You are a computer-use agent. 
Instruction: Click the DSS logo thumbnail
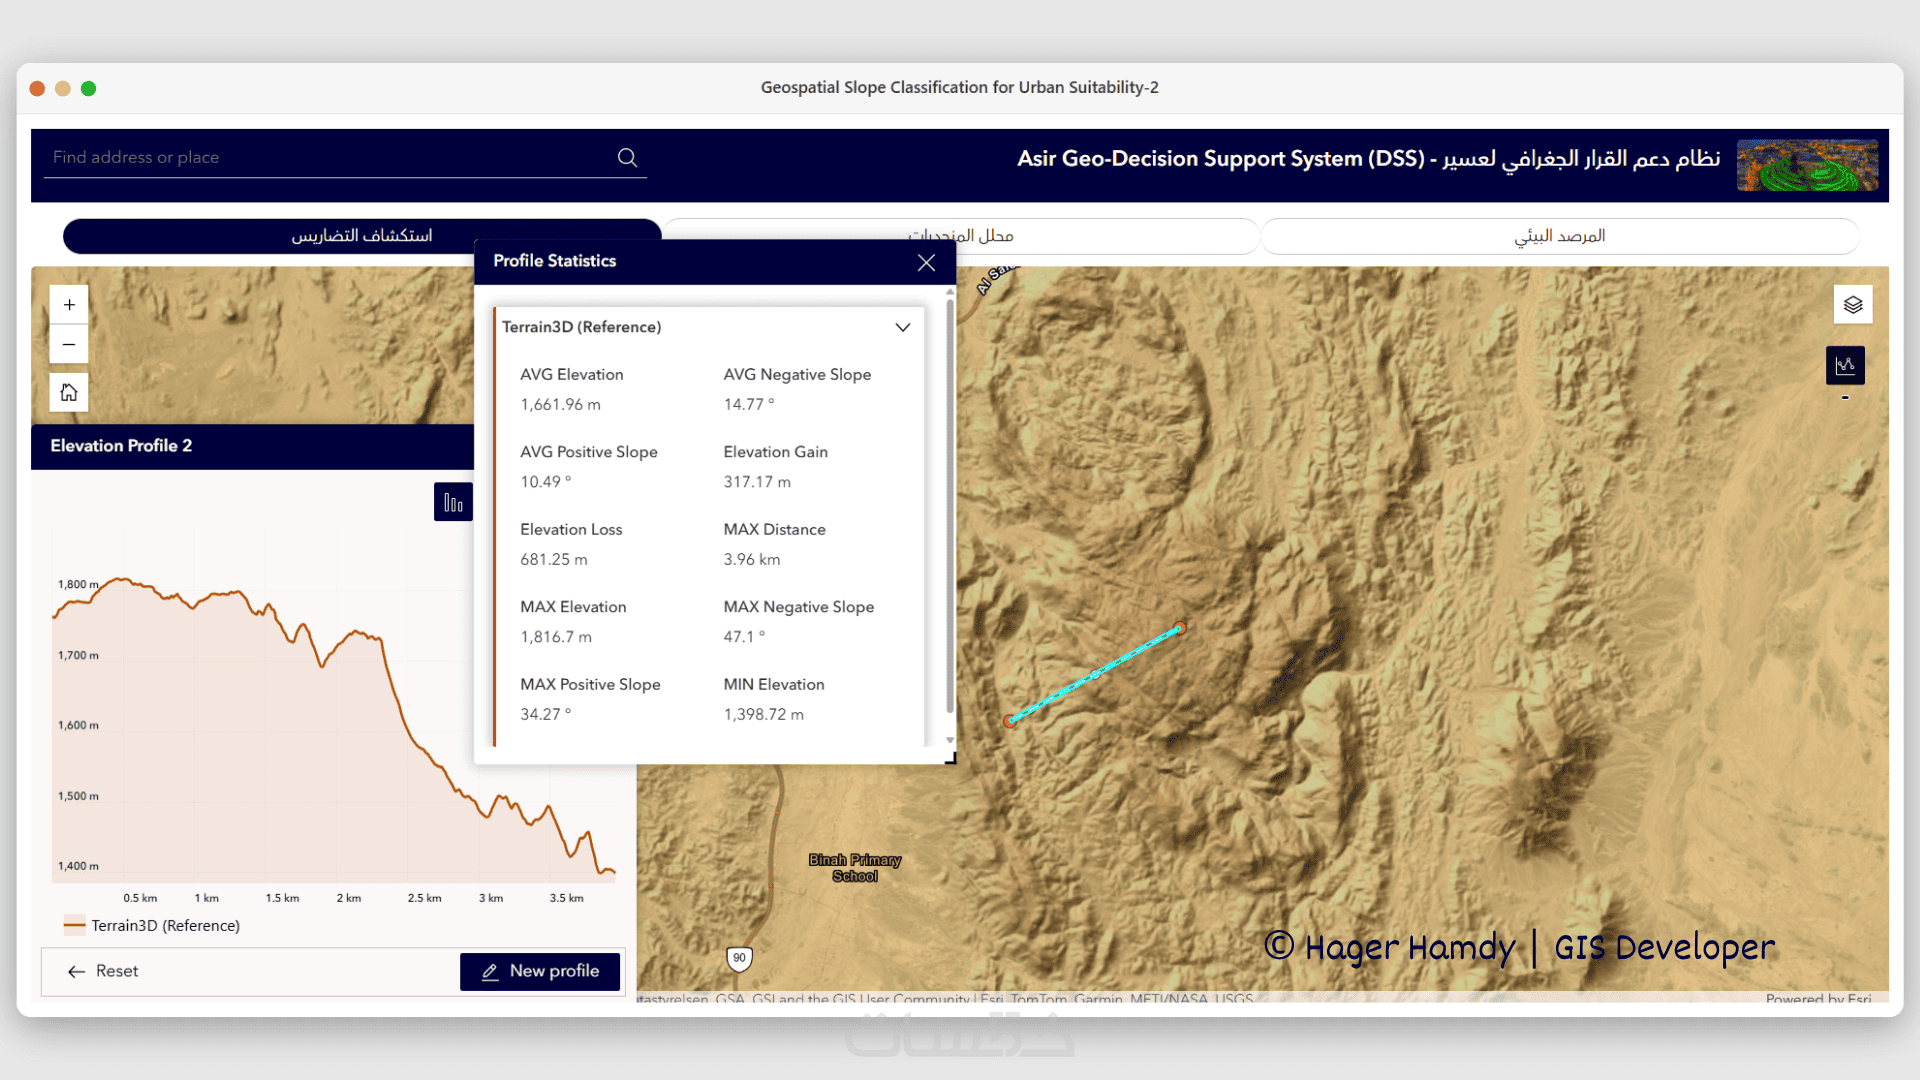1807,165
